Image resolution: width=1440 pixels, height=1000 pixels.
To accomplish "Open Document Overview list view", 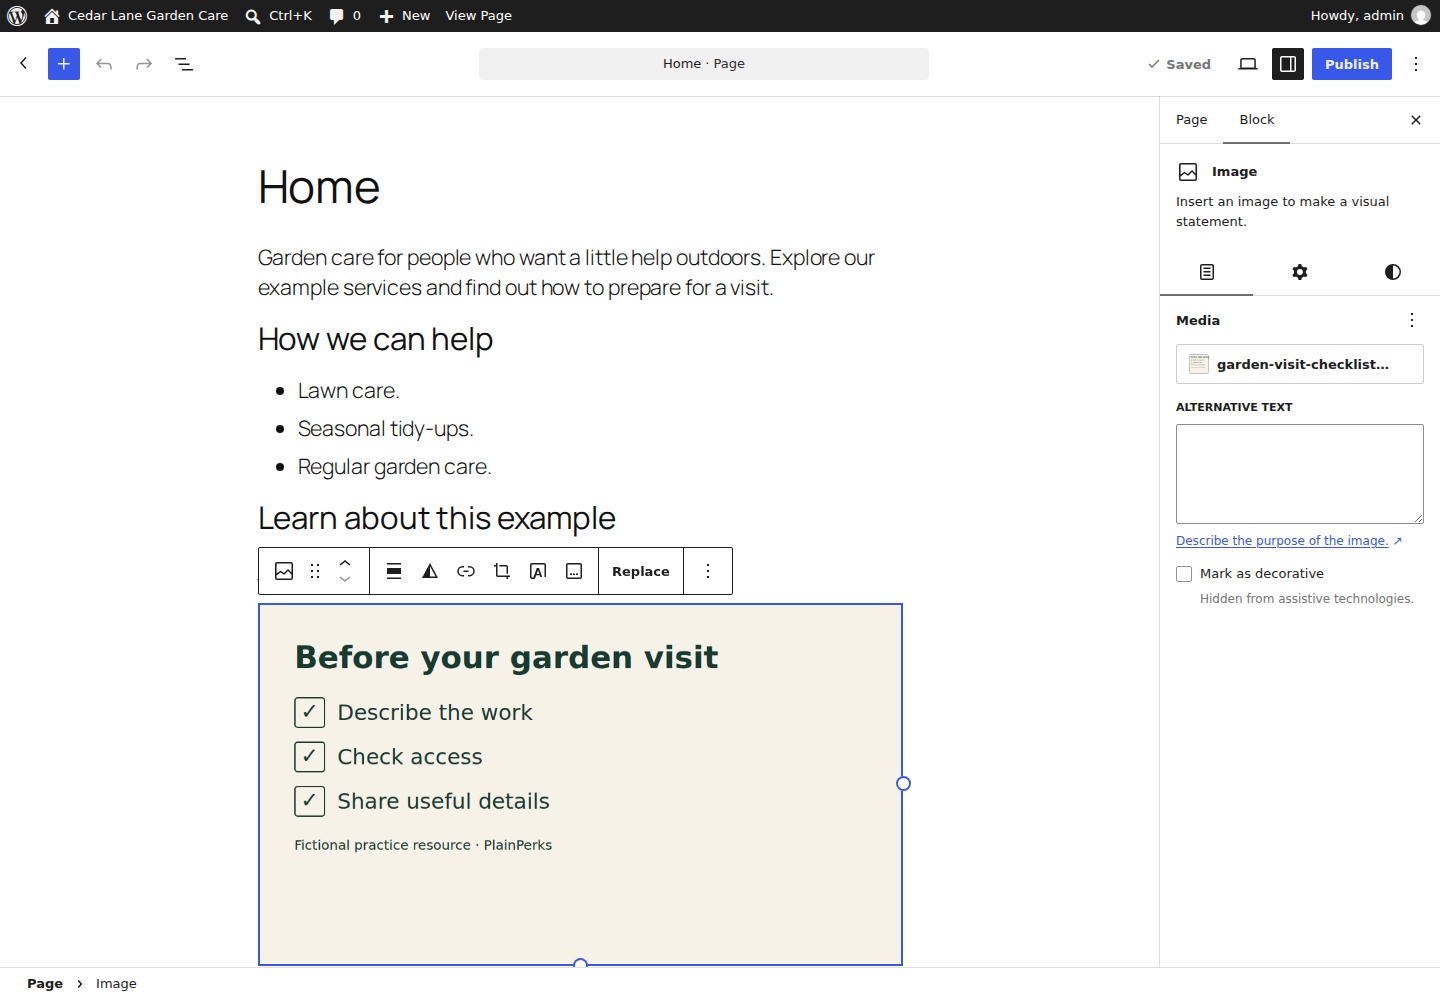I will (184, 64).
